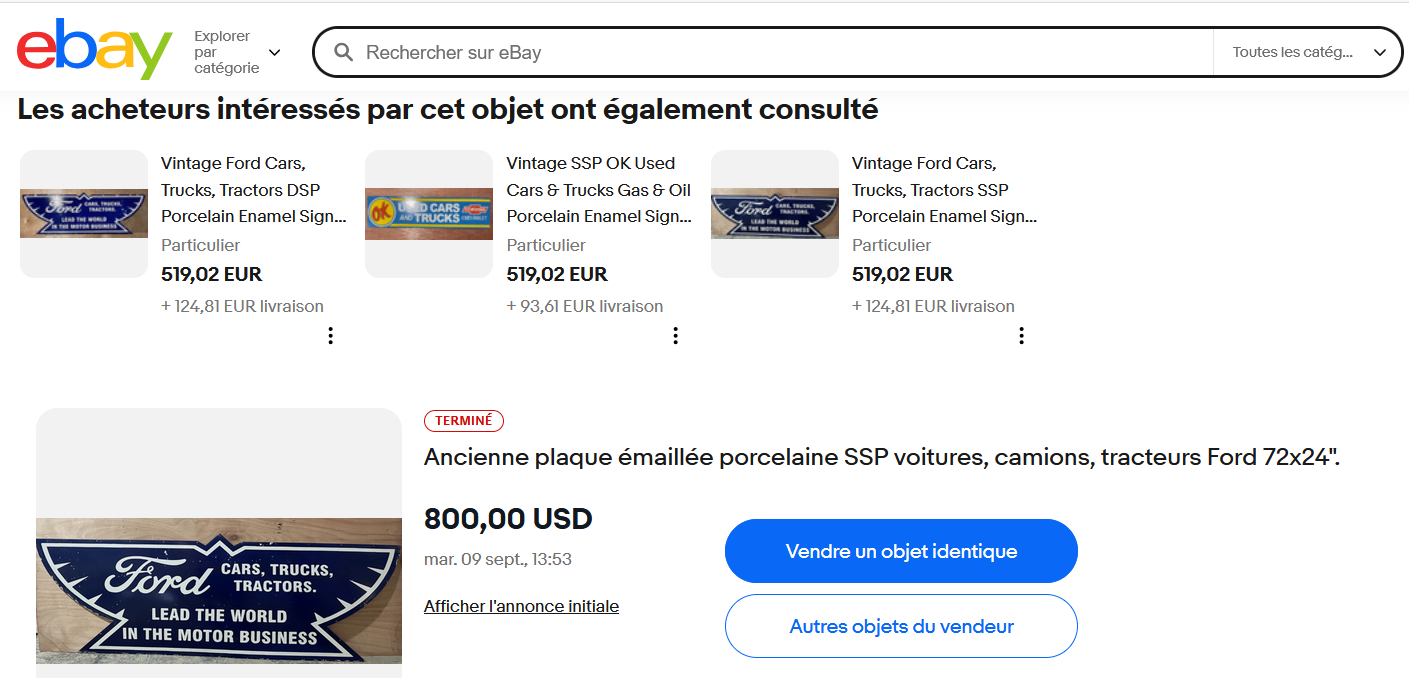
Task: Open options menu for Ford SSP sign
Action: [1021, 336]
